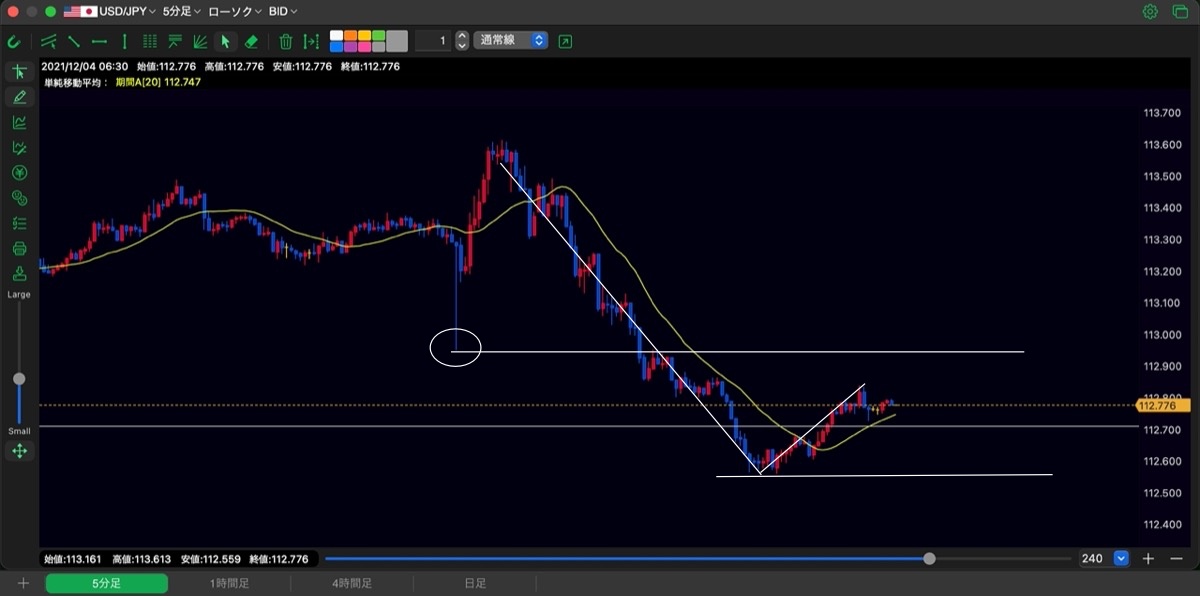The image size is (1200, 596).
Task: Zoom in chart with plus button
Action: 1149,559
